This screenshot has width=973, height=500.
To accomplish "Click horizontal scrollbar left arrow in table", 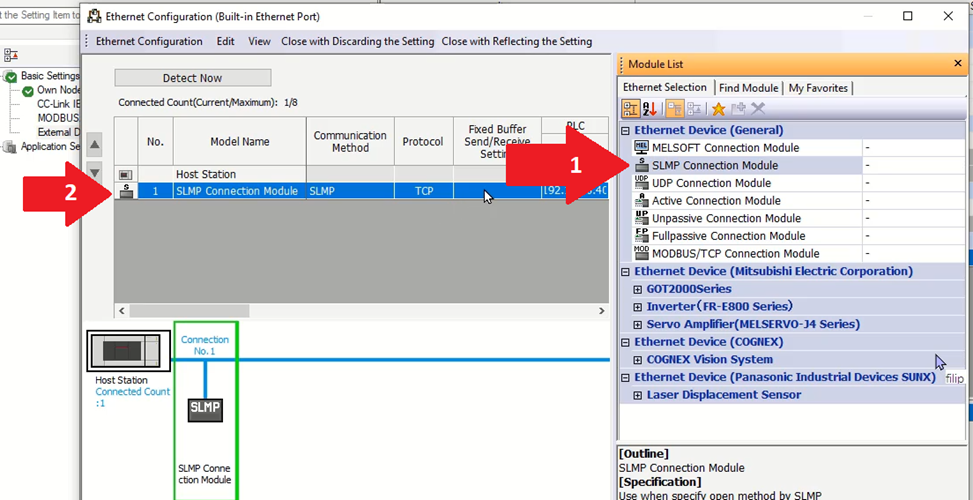I will pos(122,311).
